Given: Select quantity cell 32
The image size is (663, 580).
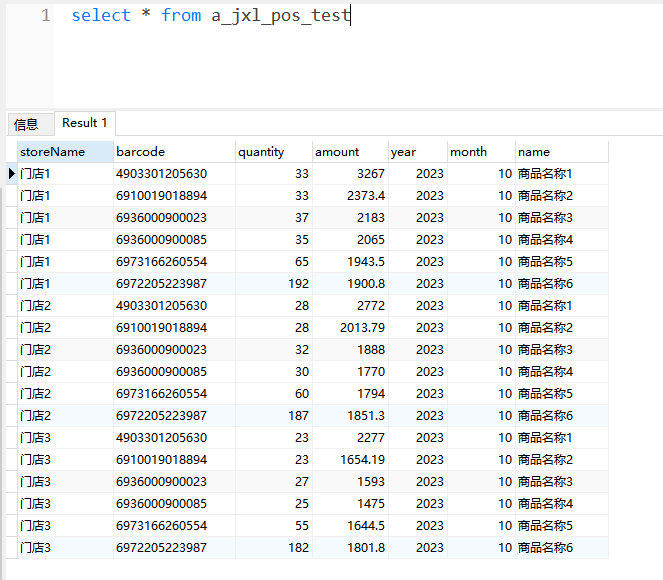Looking at the screenshot, I should click(274, 350).
